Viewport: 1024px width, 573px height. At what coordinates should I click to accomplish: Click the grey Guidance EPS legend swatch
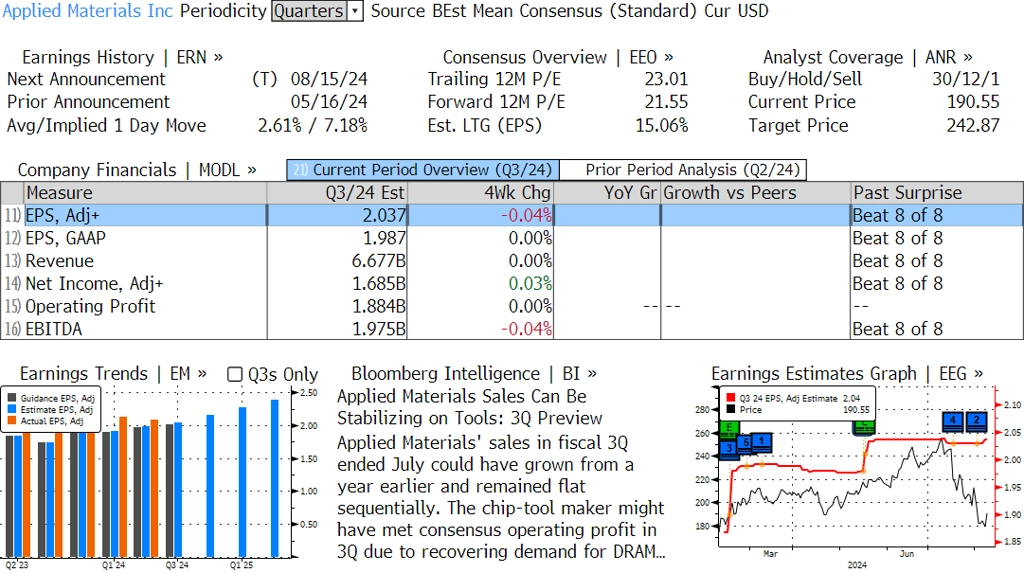tap(12, 398)
